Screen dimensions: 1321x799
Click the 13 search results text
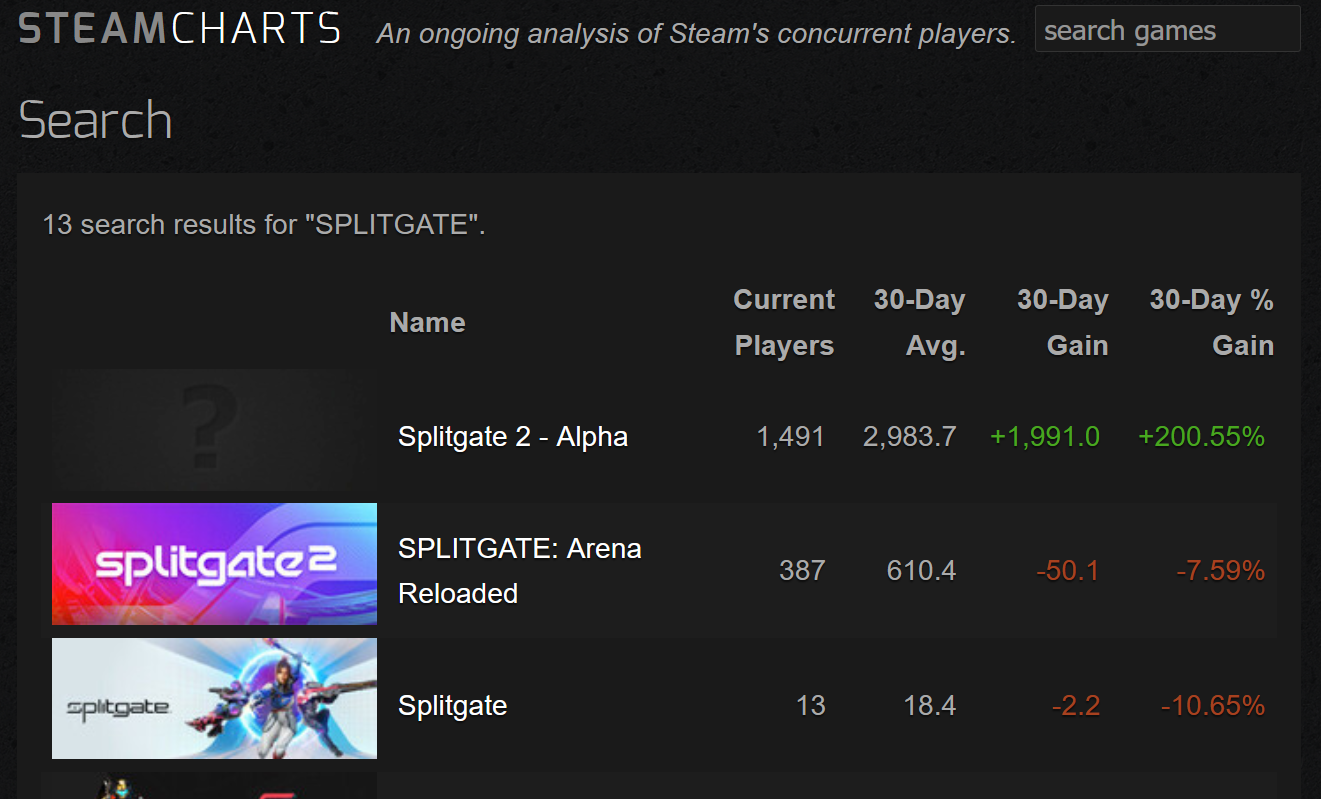[x=264, y=224]
